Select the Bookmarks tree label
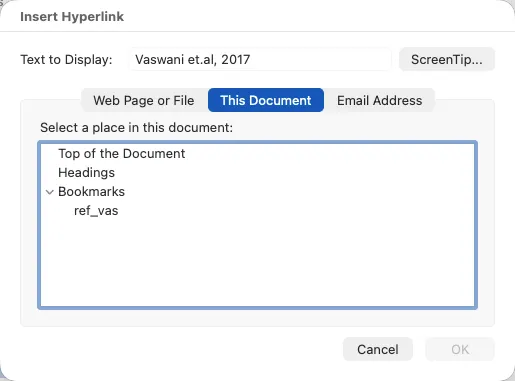The width and height of the screenshot is (515, 381). [91, 192]
